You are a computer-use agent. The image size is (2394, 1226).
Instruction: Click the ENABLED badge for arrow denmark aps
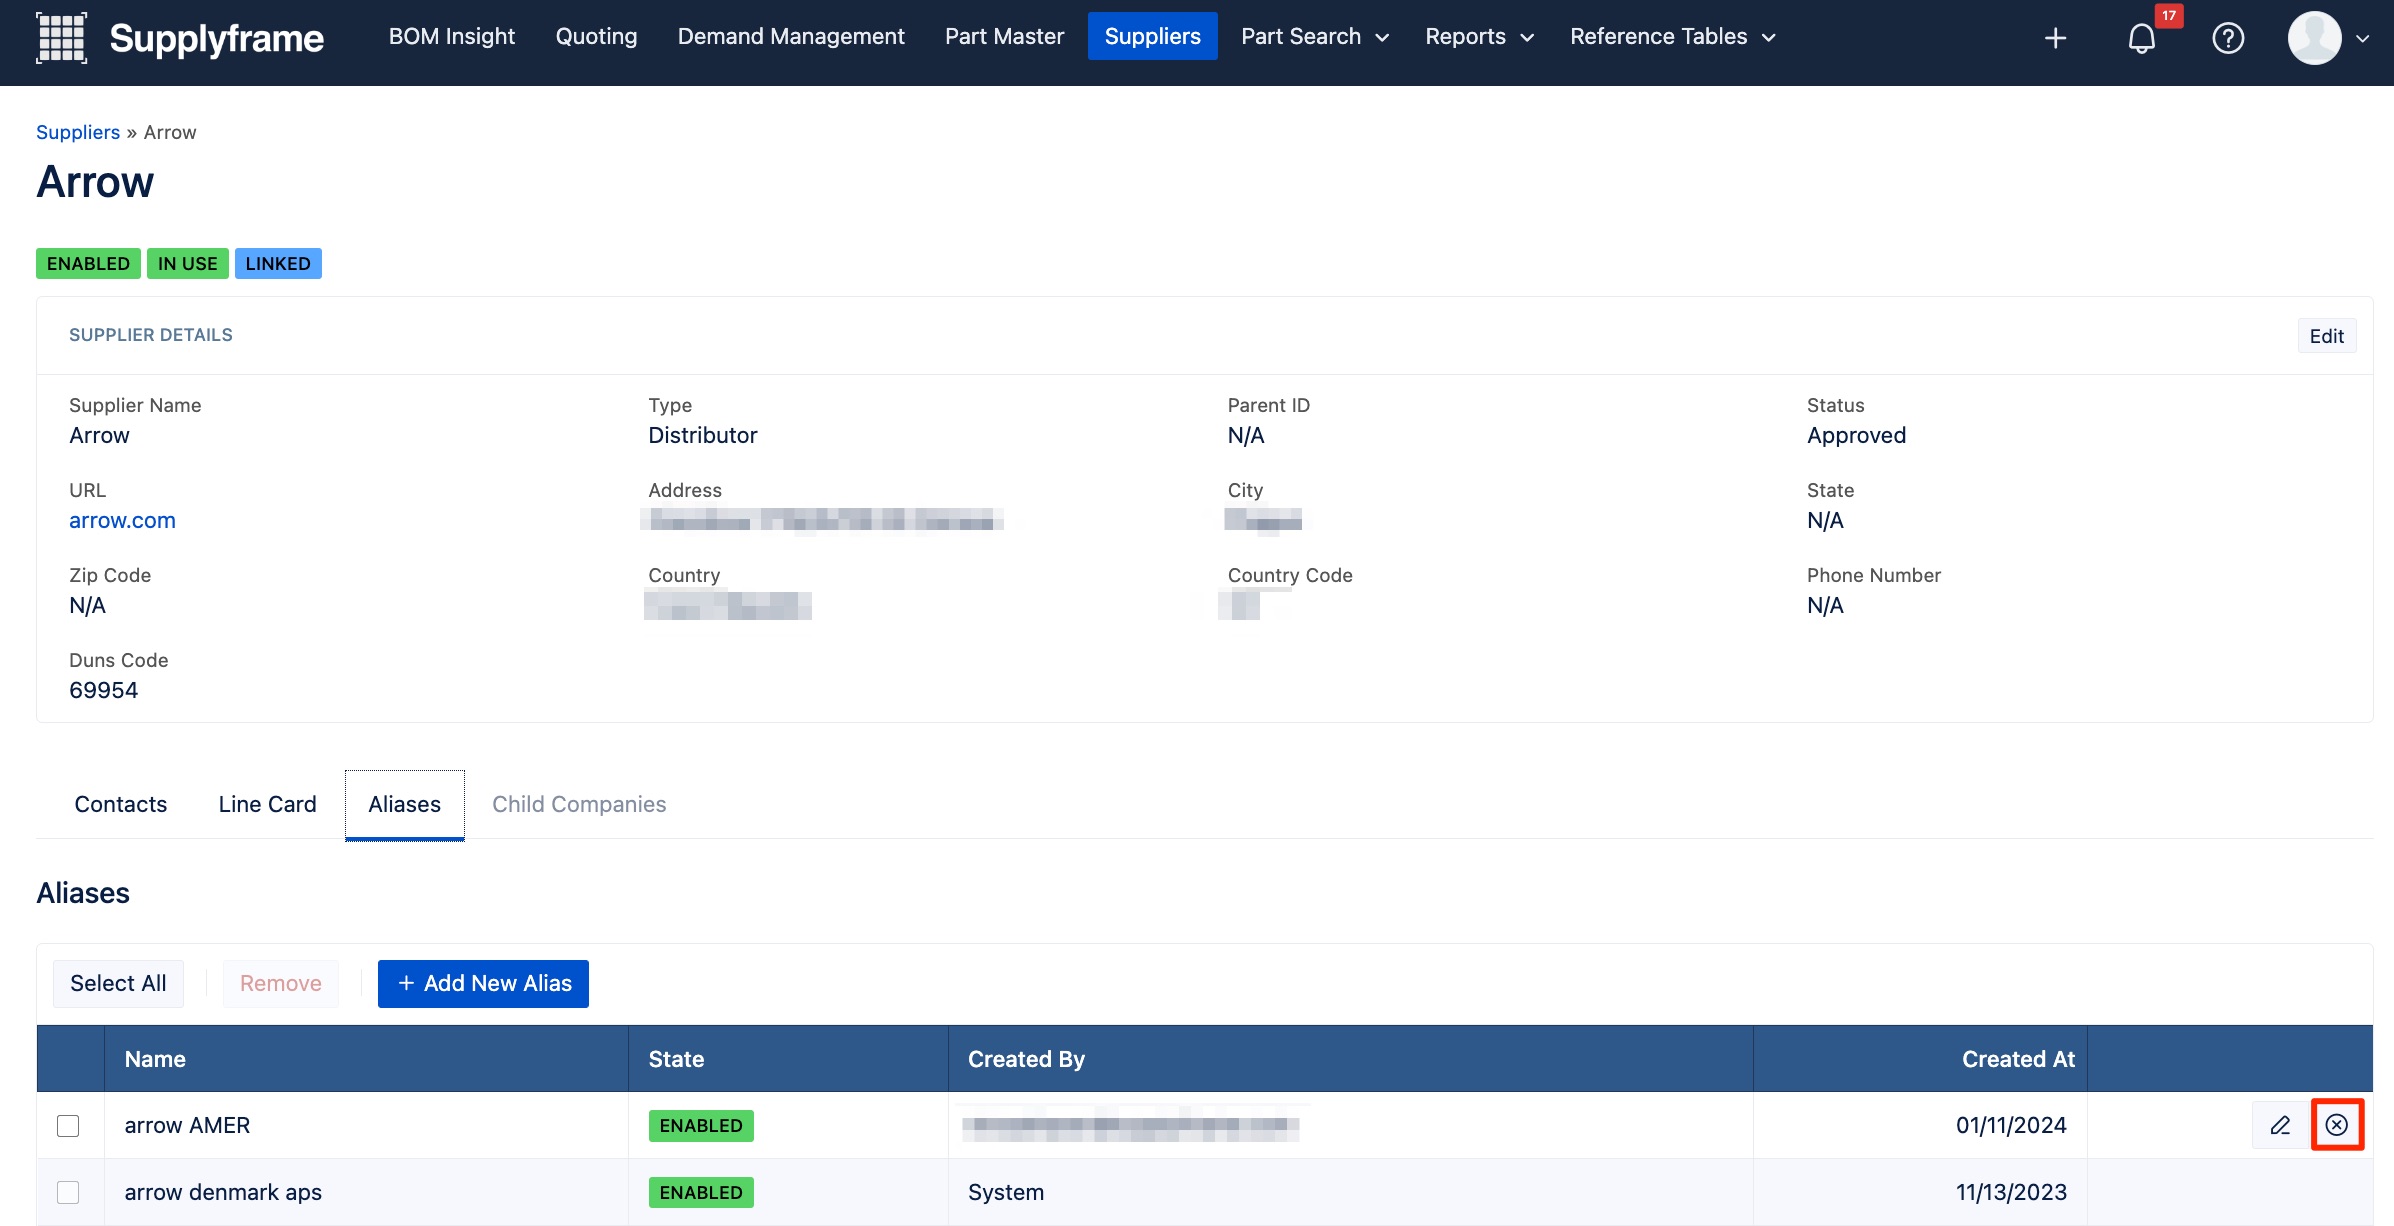click(701, 1193)
